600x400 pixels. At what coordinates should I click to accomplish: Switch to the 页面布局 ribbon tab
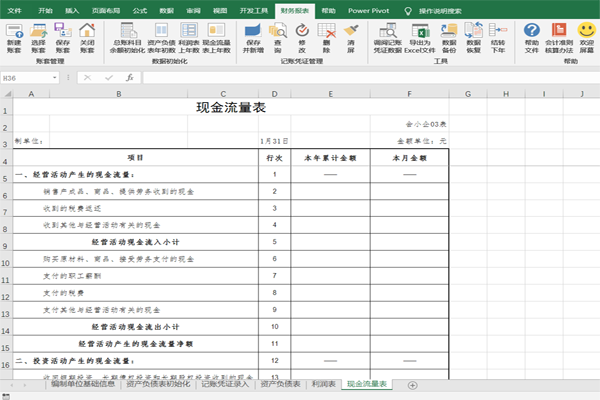pos(106,11)
